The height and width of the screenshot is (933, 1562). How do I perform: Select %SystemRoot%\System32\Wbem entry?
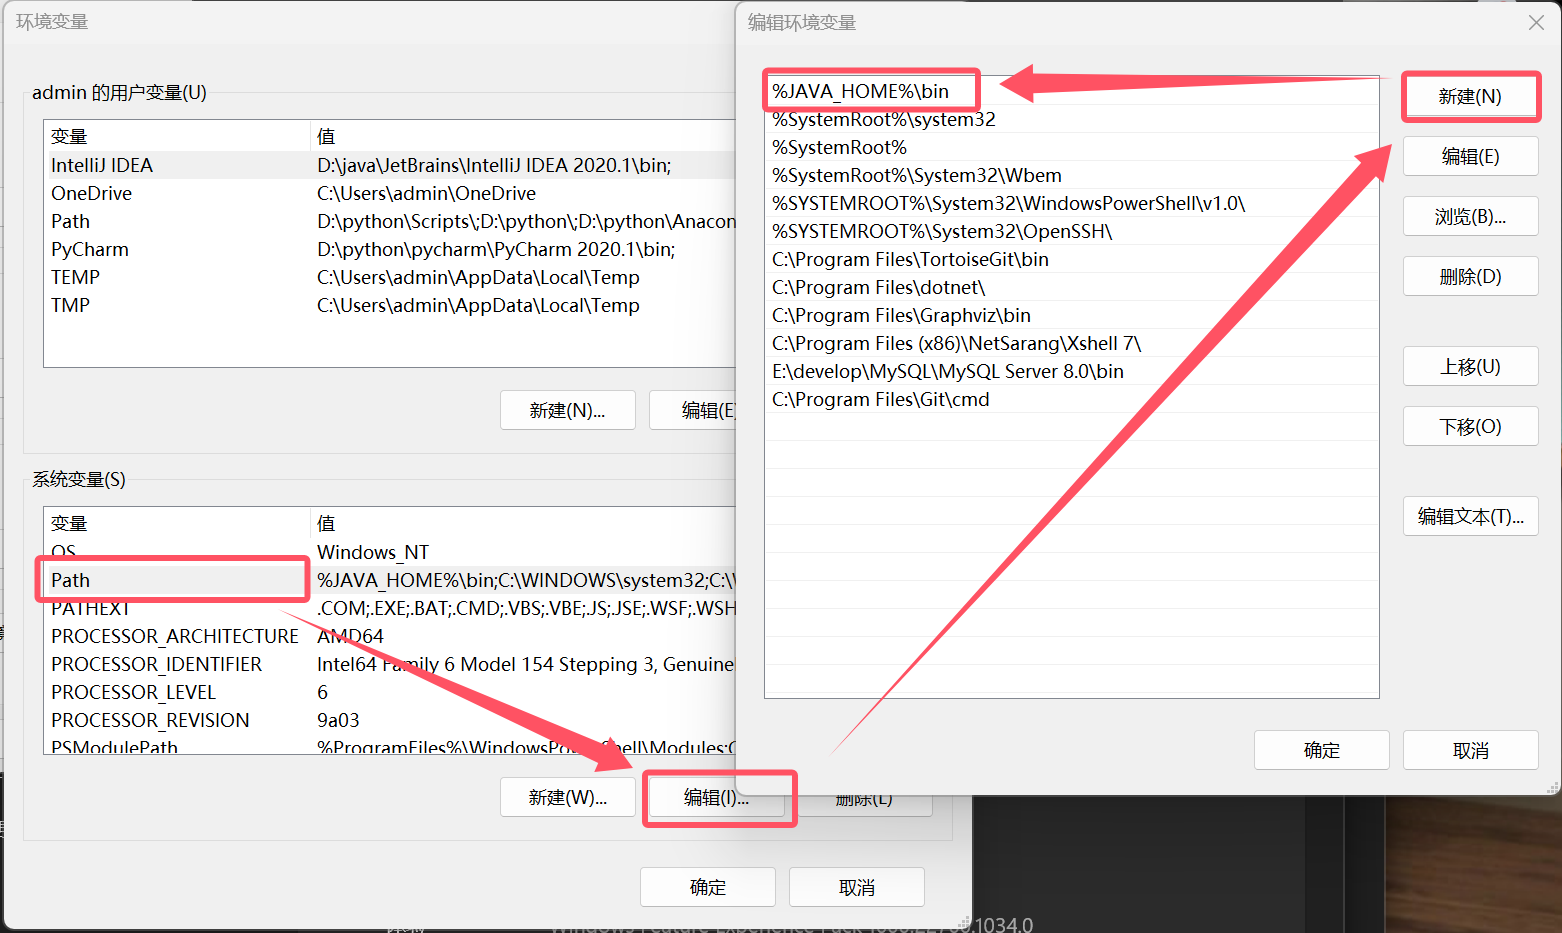[1071, 175]
